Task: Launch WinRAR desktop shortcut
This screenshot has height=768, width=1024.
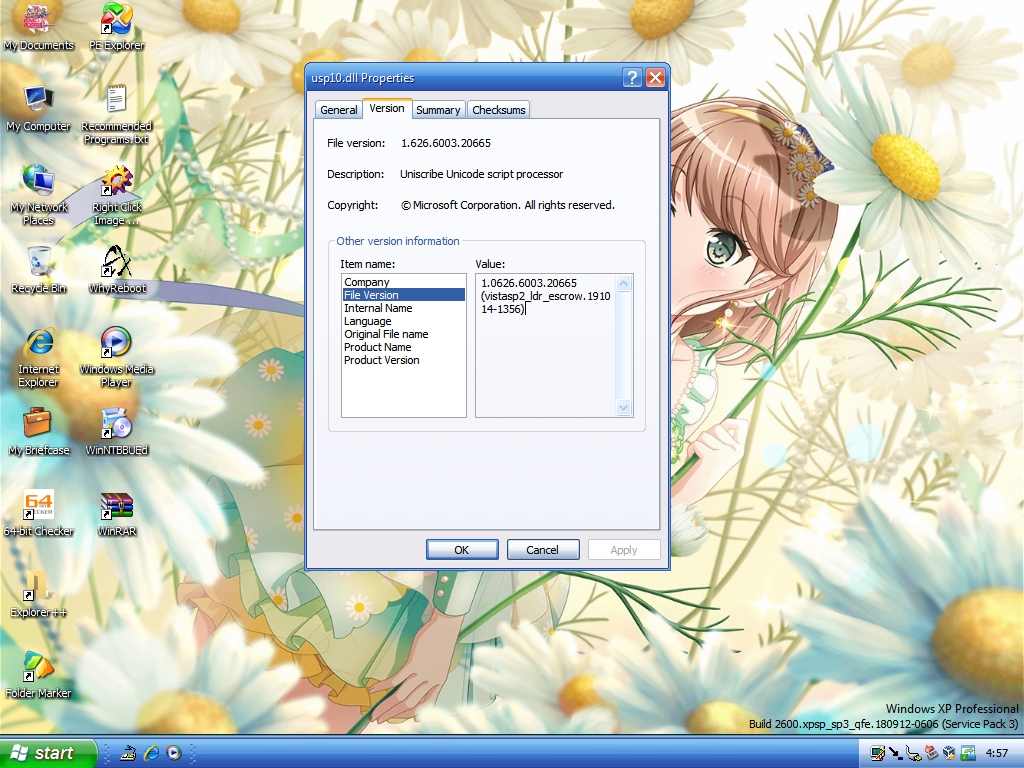Action: [116, 512]
